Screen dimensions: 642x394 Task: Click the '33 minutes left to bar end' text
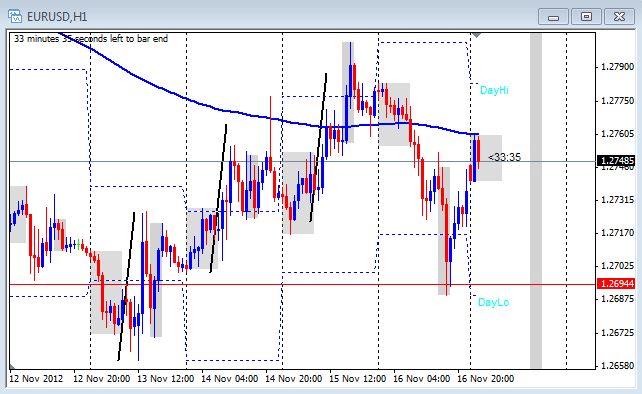point(91,39)
